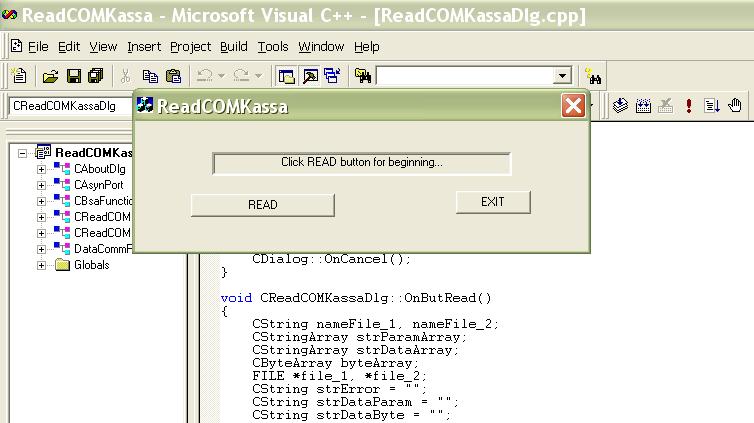The height and width of the screenshot is (423, 754).
Task: Click the line 'CStringArray strParamArray;'
Action: click(x=359, y=337)
